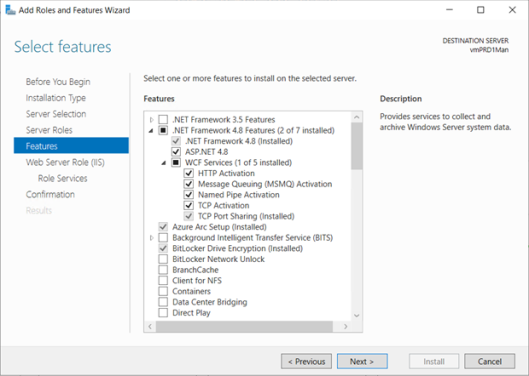Screen dimensions: 529x376
Task: Toggle the WCF Services checkbox
Action: point(176,162)
